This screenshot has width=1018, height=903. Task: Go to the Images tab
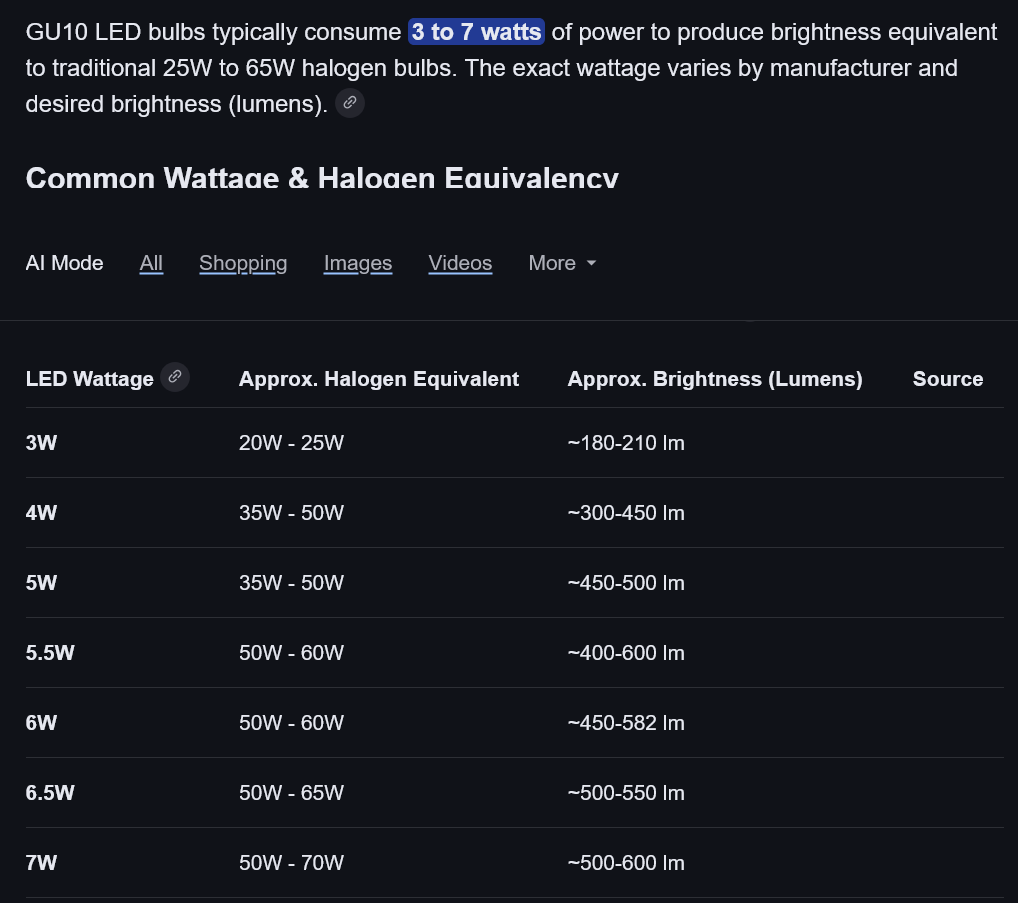[358, 263]
